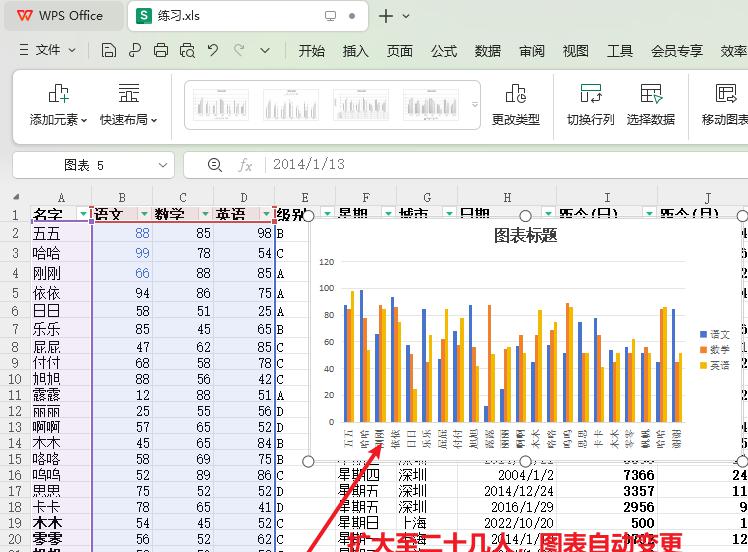The width and height of the screenshot is (748, 552).
Task: Click cell with date 2004/1/2
Action: click(x=507, y=475)
